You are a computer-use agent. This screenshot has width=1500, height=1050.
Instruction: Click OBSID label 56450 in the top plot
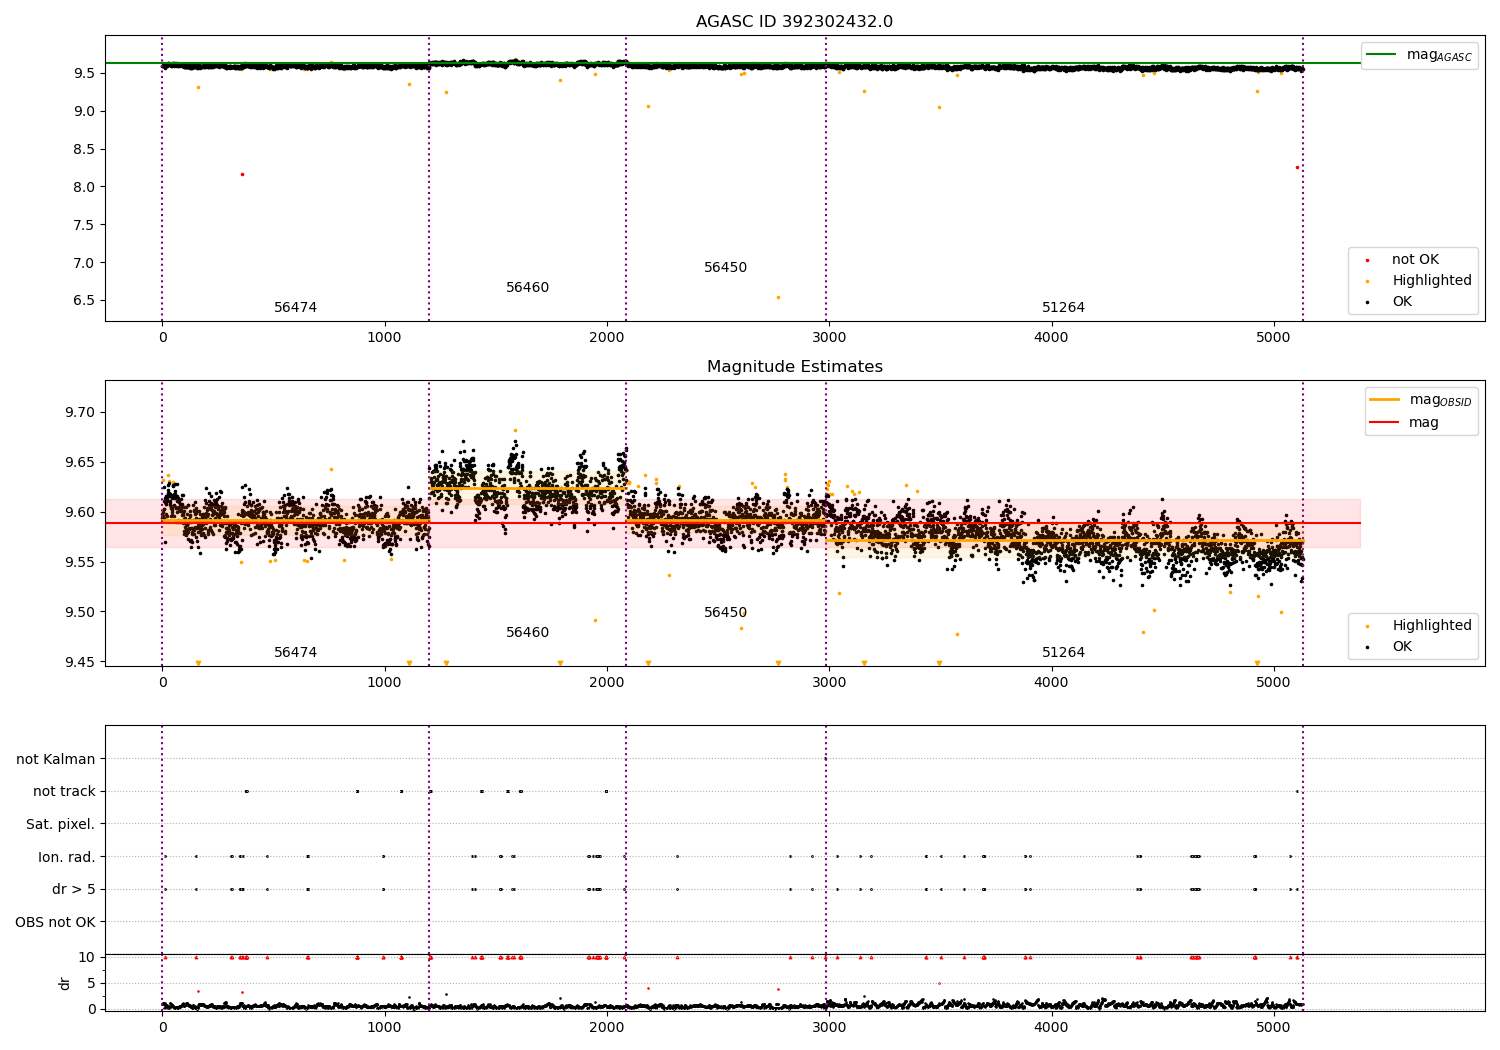click(x=725, y=268)
